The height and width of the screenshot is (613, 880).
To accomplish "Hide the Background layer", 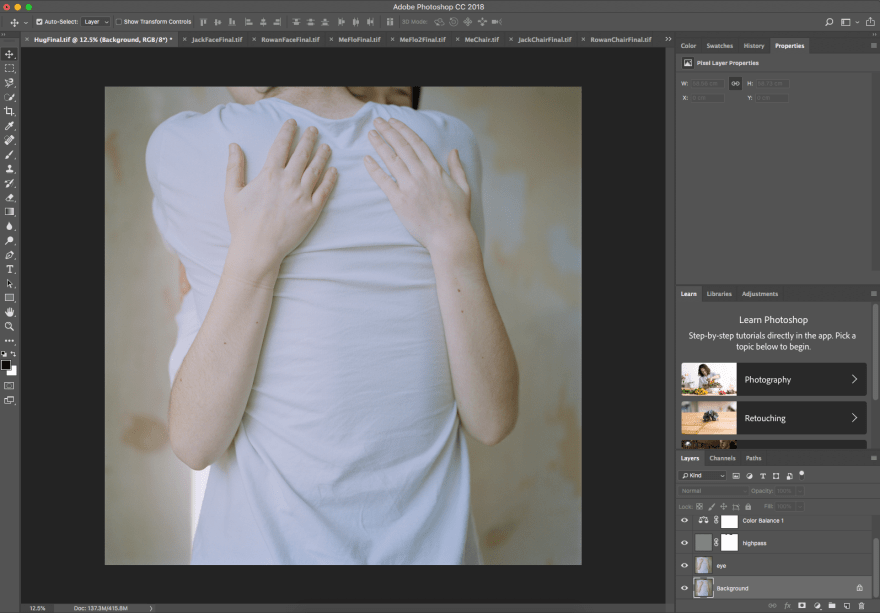I will (x=685, y=588).
